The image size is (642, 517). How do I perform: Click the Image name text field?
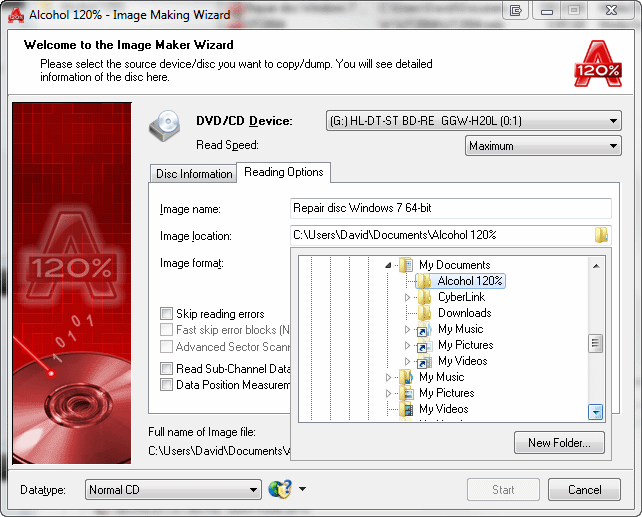449,209
